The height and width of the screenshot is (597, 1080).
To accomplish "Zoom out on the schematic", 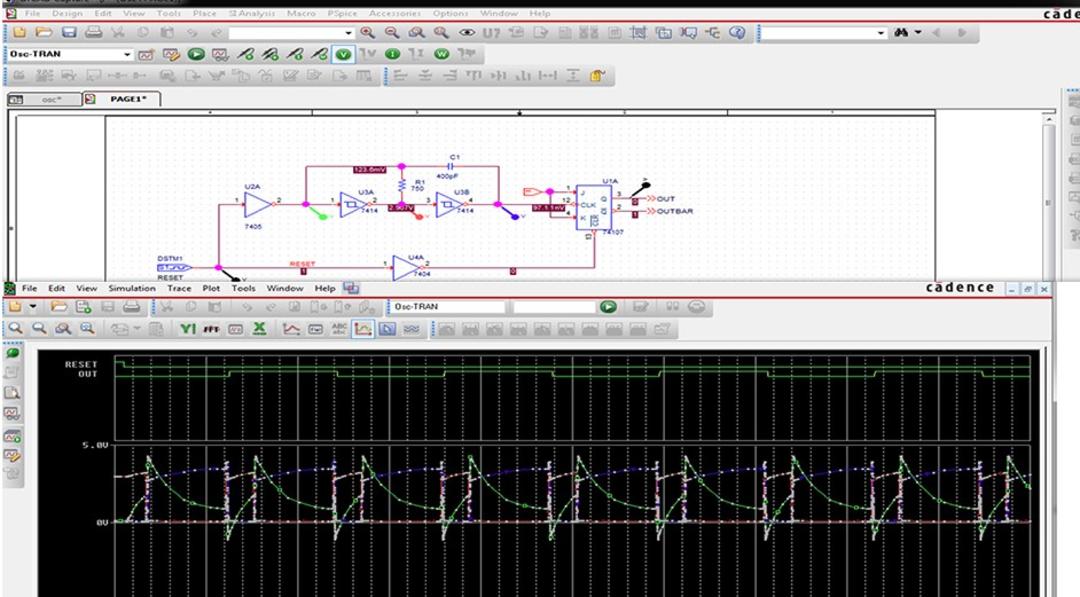I will point(392,32).
